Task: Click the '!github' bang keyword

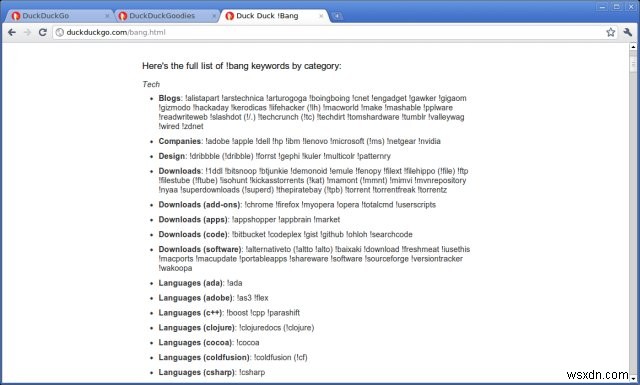Action: pos(332,234)
